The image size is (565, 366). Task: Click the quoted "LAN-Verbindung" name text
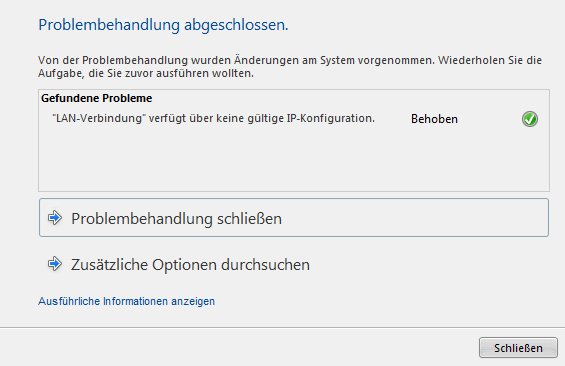[x=99, y=118]
